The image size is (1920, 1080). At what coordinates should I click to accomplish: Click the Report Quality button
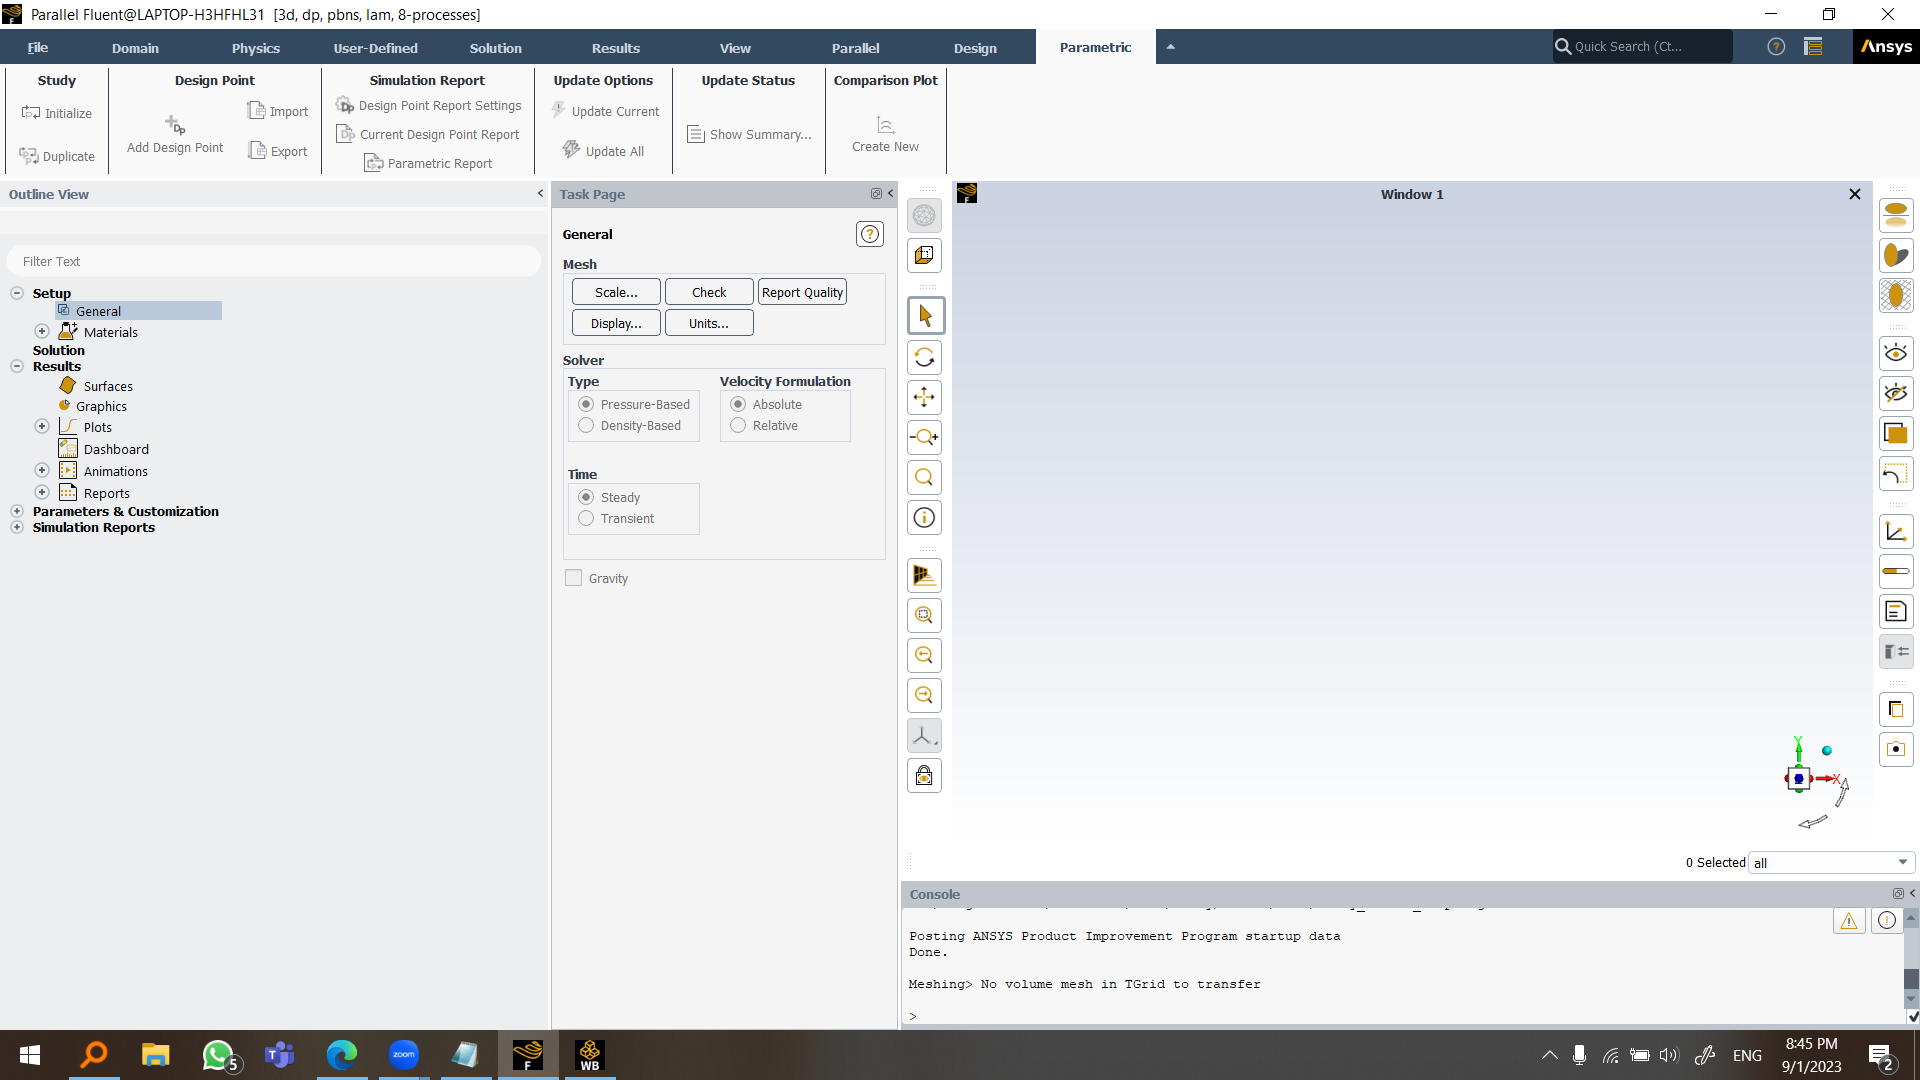click(x=802, y=292)
